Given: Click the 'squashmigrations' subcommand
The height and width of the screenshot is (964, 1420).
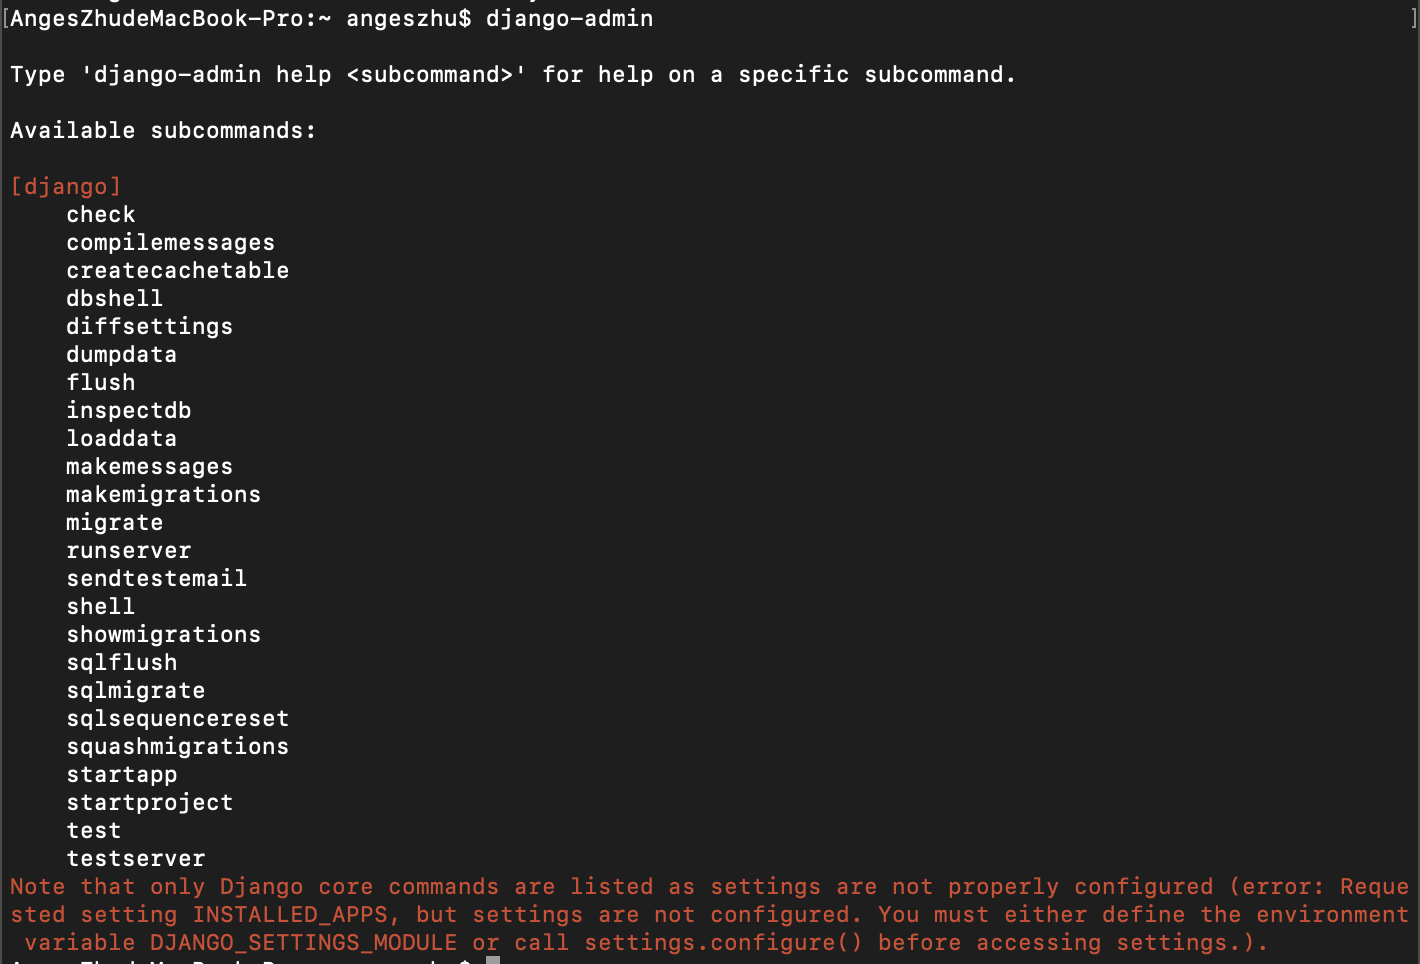Looking at the screenshot, I should (177, 747).
